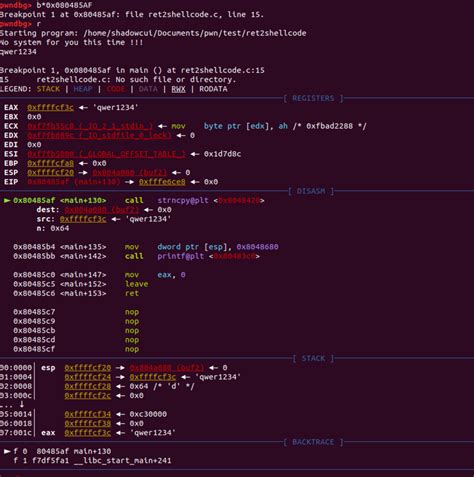Click the strncpy@plt call target
474x477 pixels.
(x=183, y=200)
